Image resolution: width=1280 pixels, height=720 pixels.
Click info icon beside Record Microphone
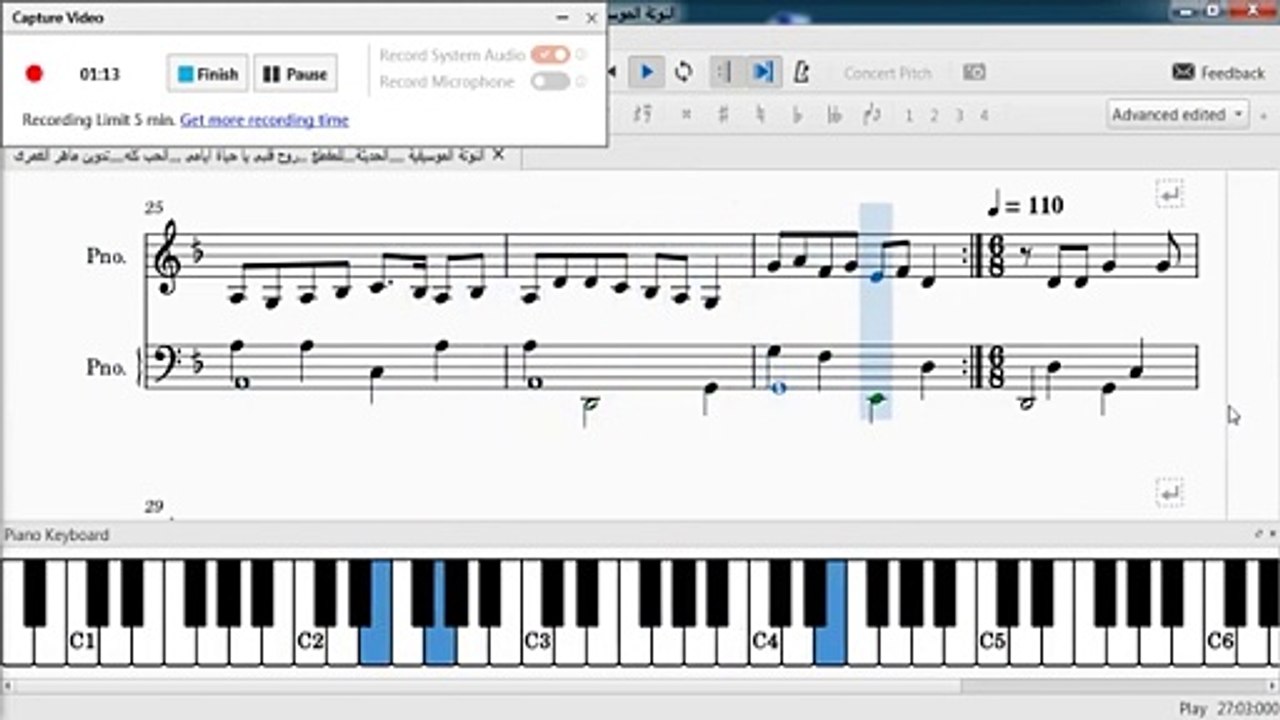pos(582,82)
